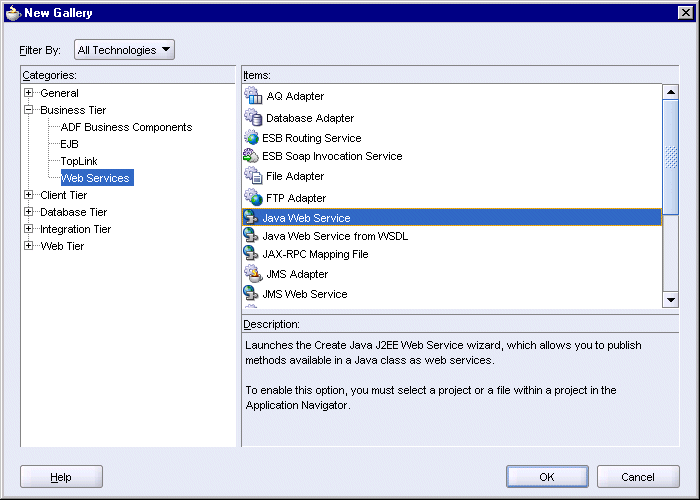Click the ESB Routing Service icon
The height and width of the screenshot is (500, 700).
tap(251, 138)
